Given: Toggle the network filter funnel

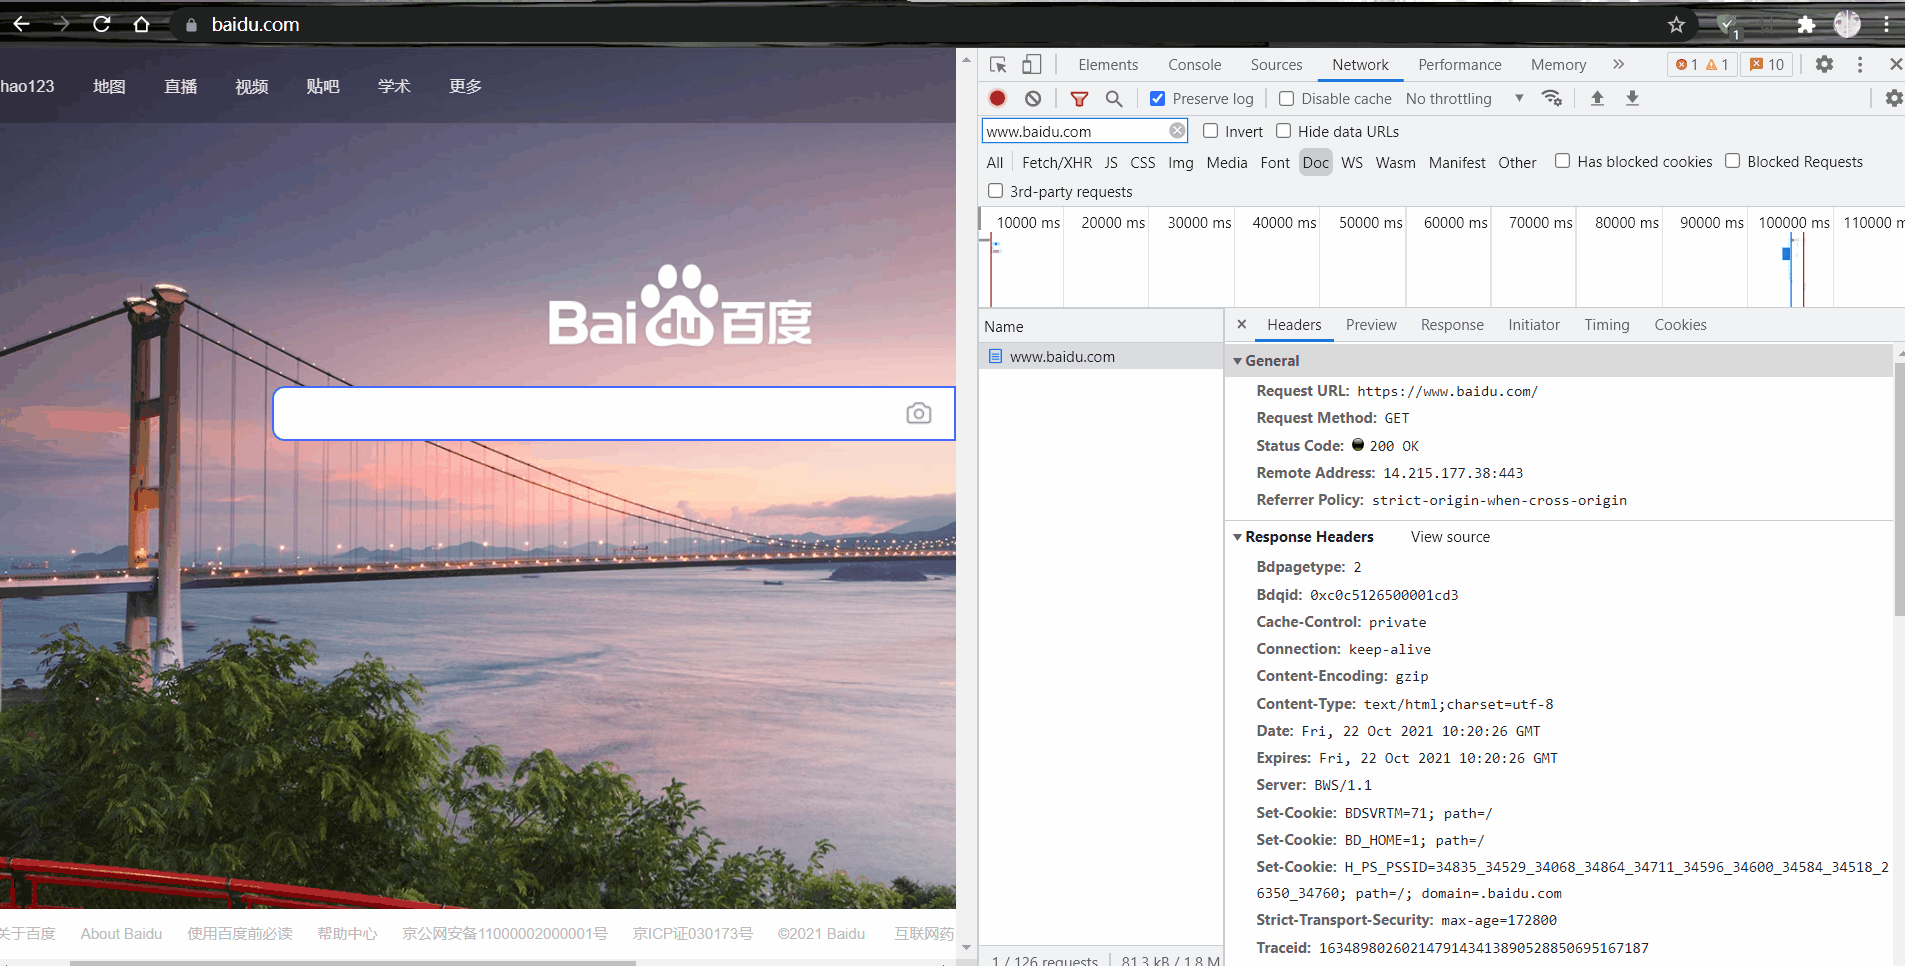Looking at the screenshot, I should pyautogui.click(x=1079, y=98).
